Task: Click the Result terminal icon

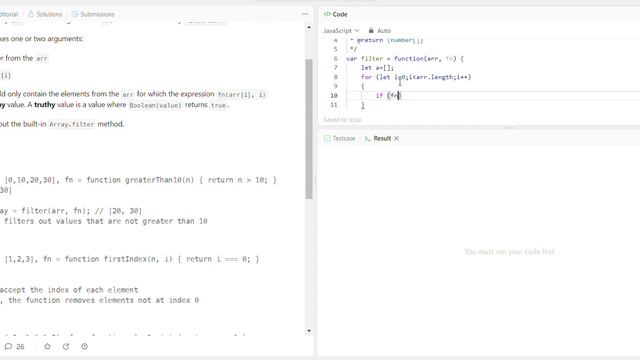Action: (367, 138)
